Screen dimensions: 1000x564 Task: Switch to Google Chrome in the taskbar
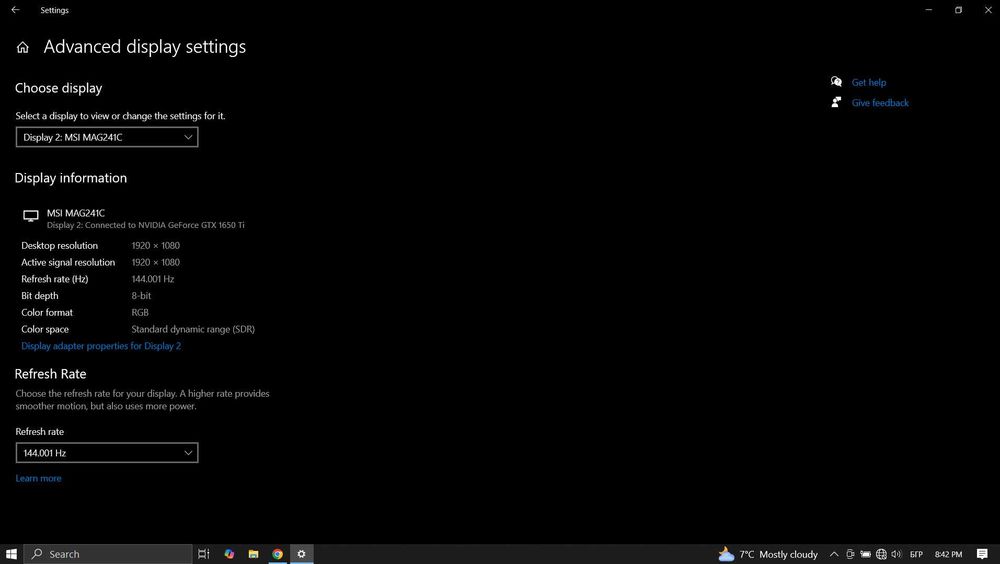(x=277, y=554)
